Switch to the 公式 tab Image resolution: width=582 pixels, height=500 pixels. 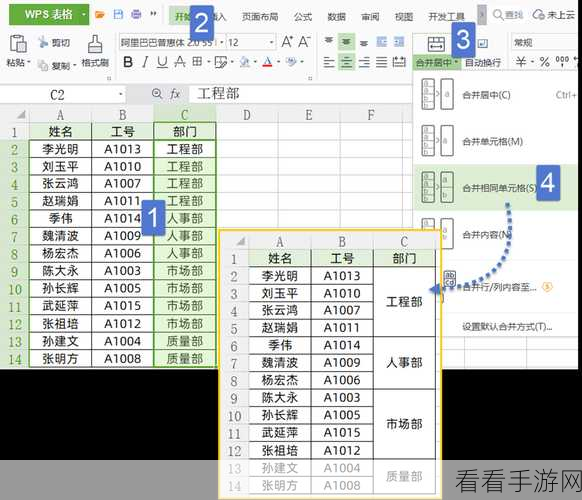(x=303, y=16)
